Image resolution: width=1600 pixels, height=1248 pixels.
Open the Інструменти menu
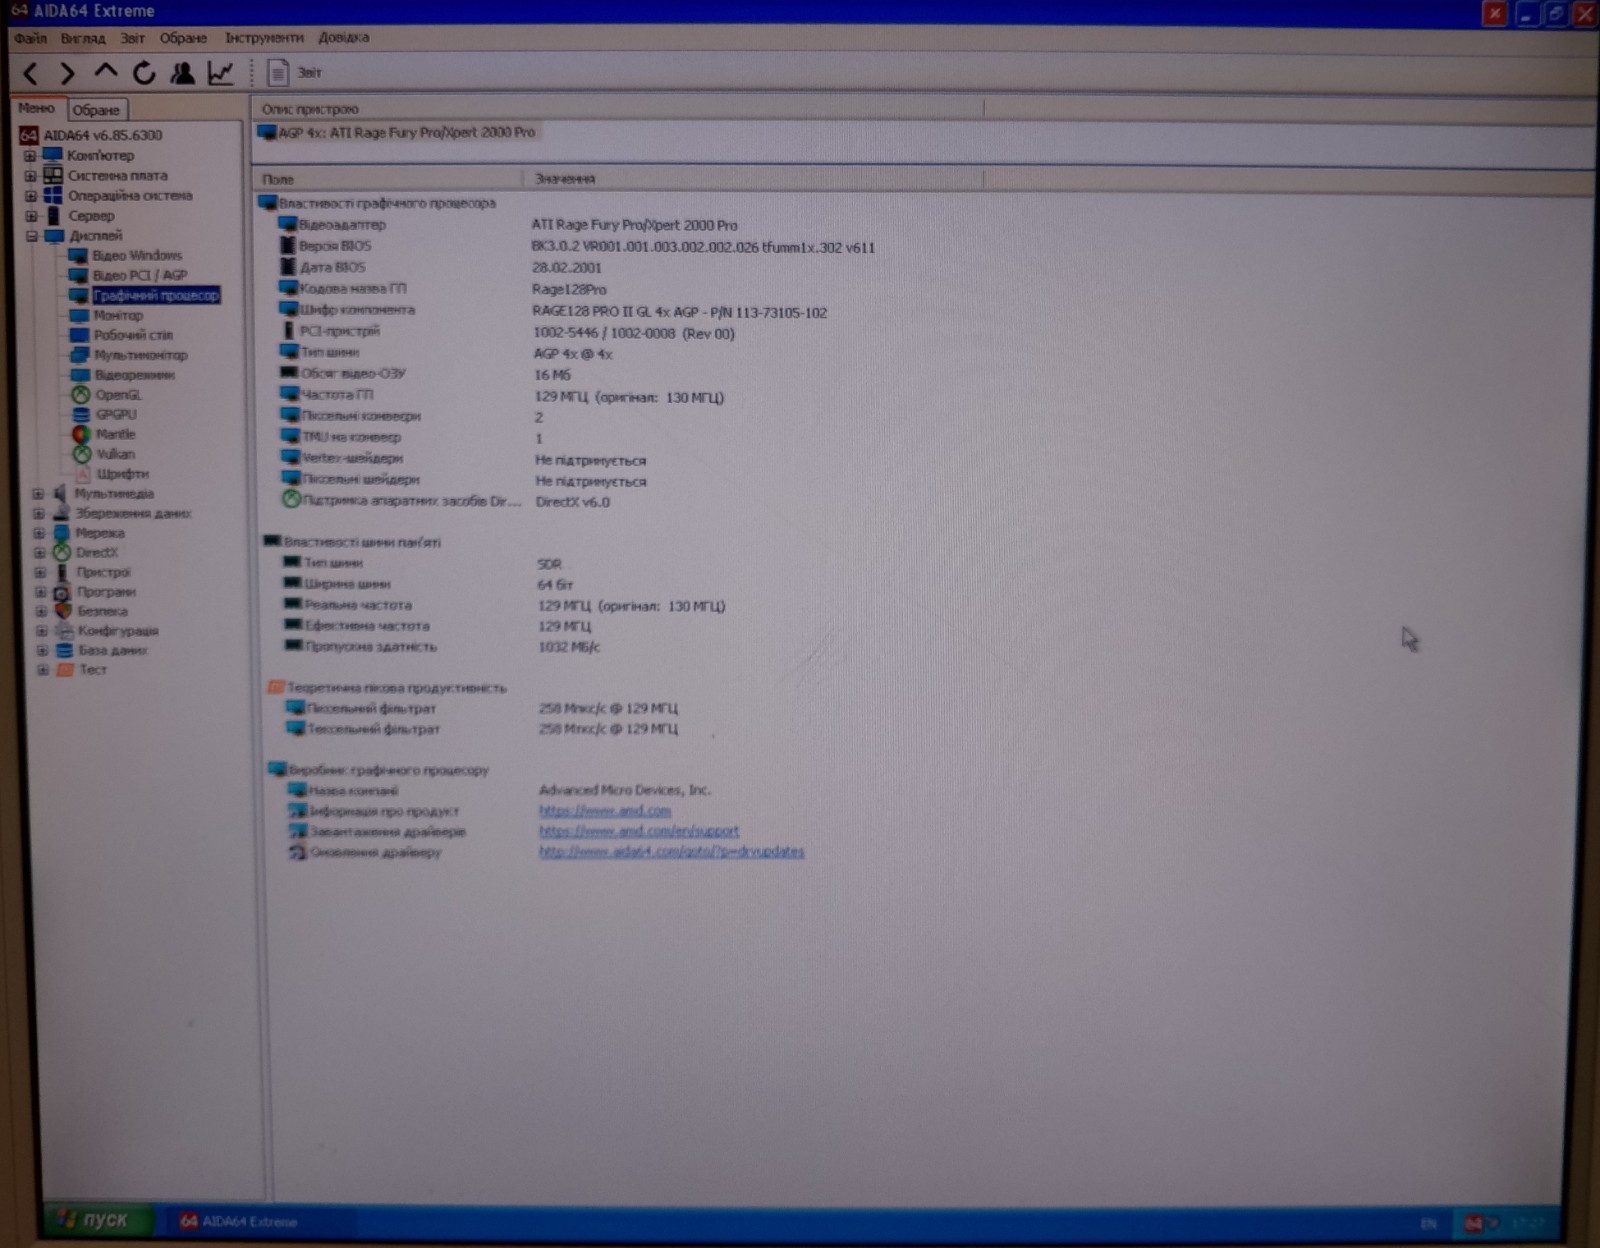pos(264,38)
